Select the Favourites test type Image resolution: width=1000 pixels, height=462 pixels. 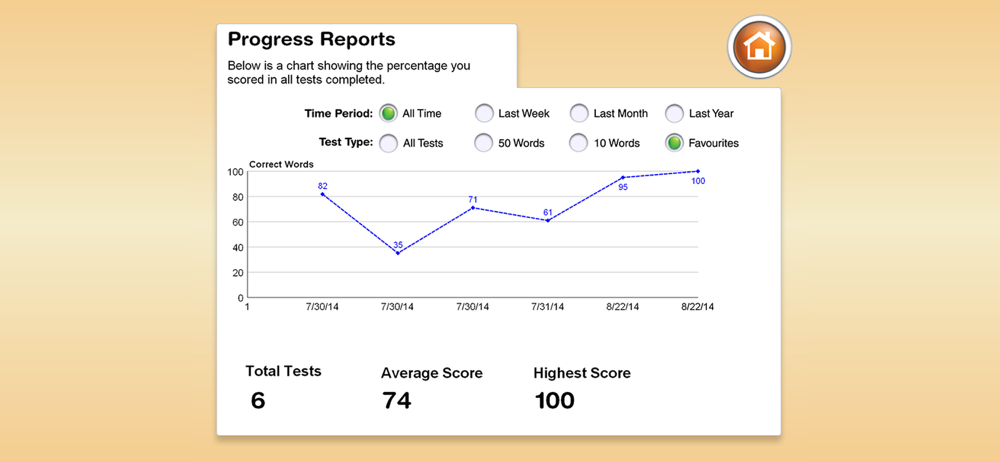point(674,143)
